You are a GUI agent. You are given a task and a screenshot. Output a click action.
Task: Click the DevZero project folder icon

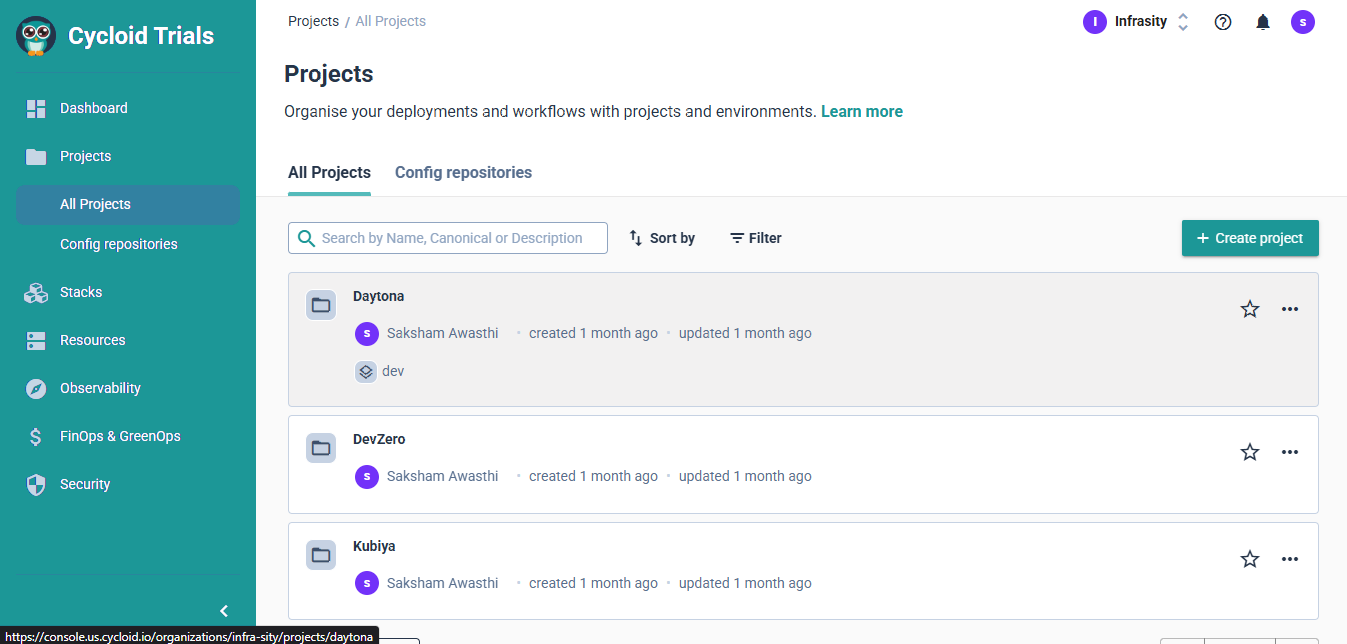point(321,448)
